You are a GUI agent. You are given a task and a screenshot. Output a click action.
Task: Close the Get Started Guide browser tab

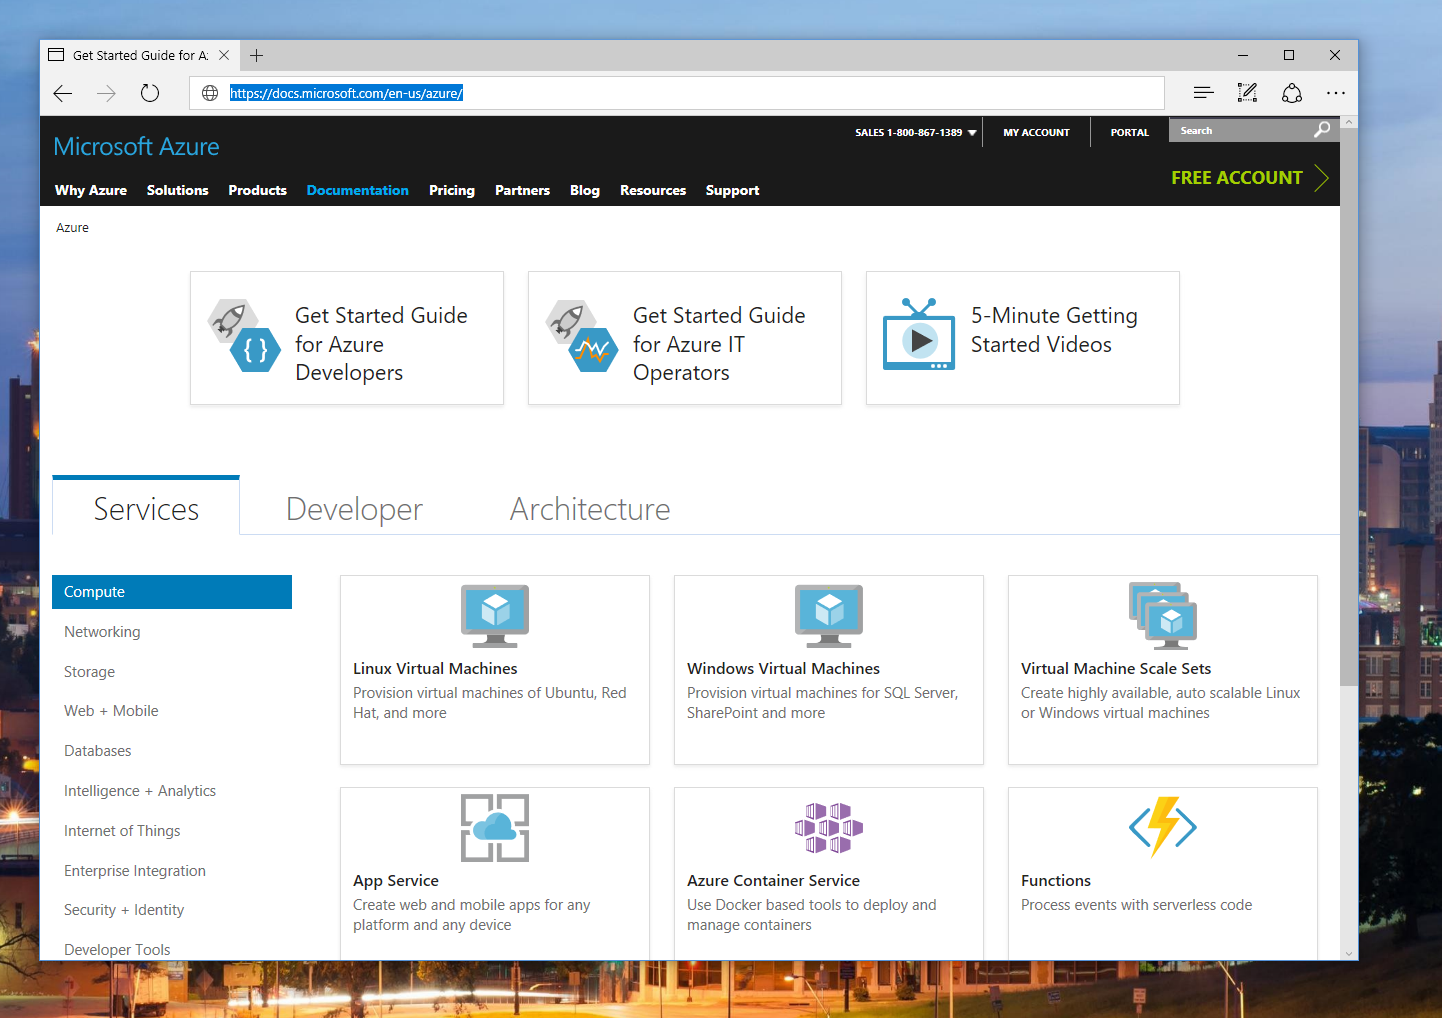click(224, 55)
